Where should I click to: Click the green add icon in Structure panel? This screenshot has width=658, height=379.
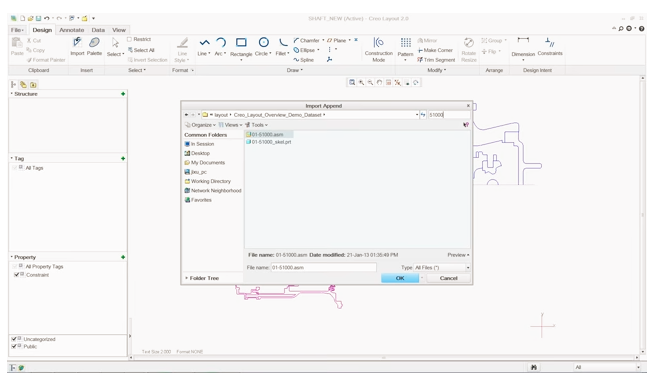click(x=123, y=94)
